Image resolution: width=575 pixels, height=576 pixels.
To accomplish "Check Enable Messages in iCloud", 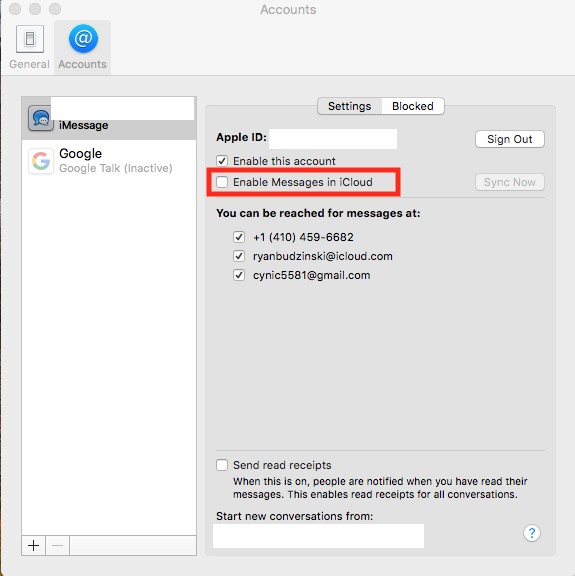I will click(x=222, y=182).
